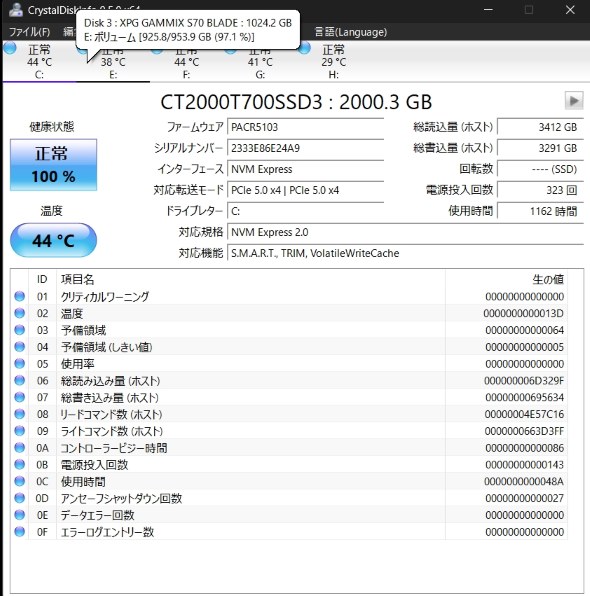Click the power on hours value 1162 時間

[x=540, y=211]
